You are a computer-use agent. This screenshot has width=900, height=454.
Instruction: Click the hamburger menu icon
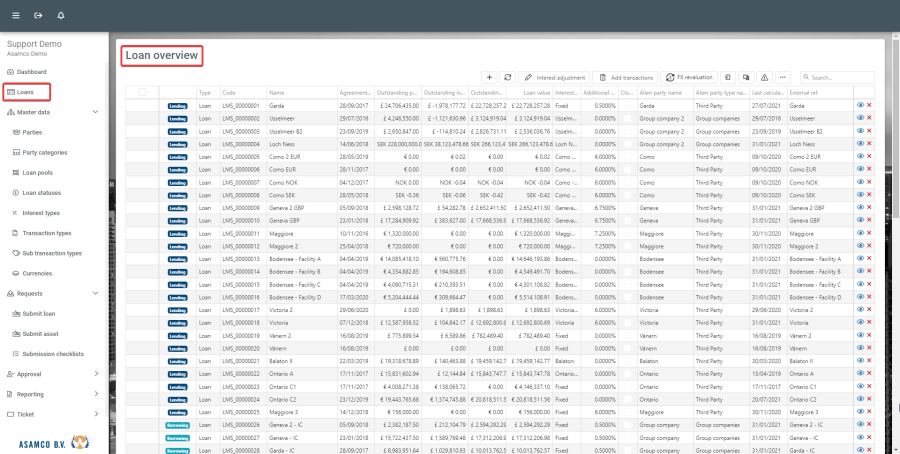click(x=15, y=16)
